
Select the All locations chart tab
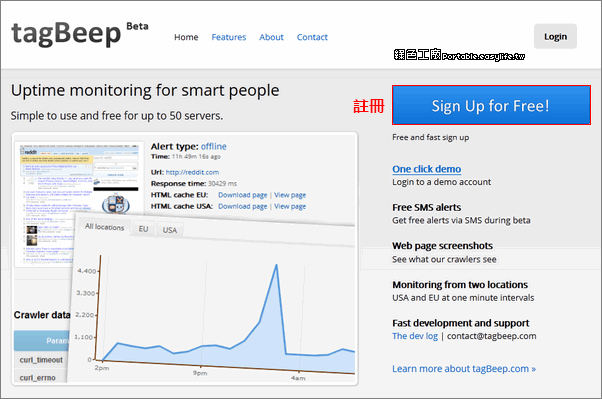[104, 227]
